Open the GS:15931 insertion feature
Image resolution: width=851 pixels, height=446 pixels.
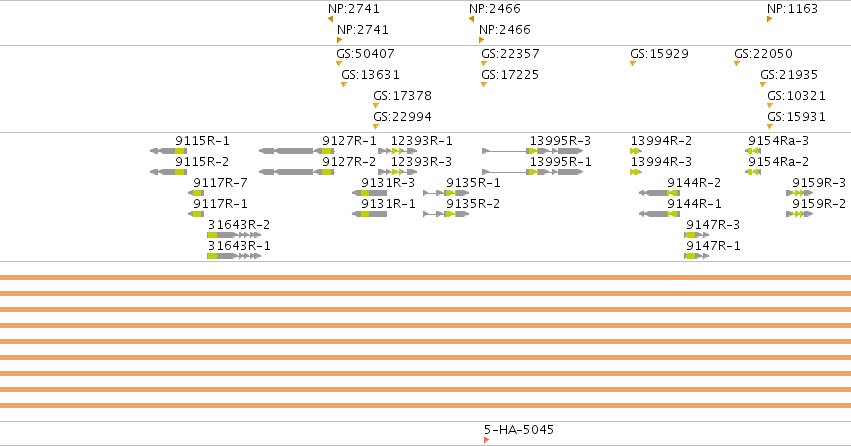click(x=770, y=127)
